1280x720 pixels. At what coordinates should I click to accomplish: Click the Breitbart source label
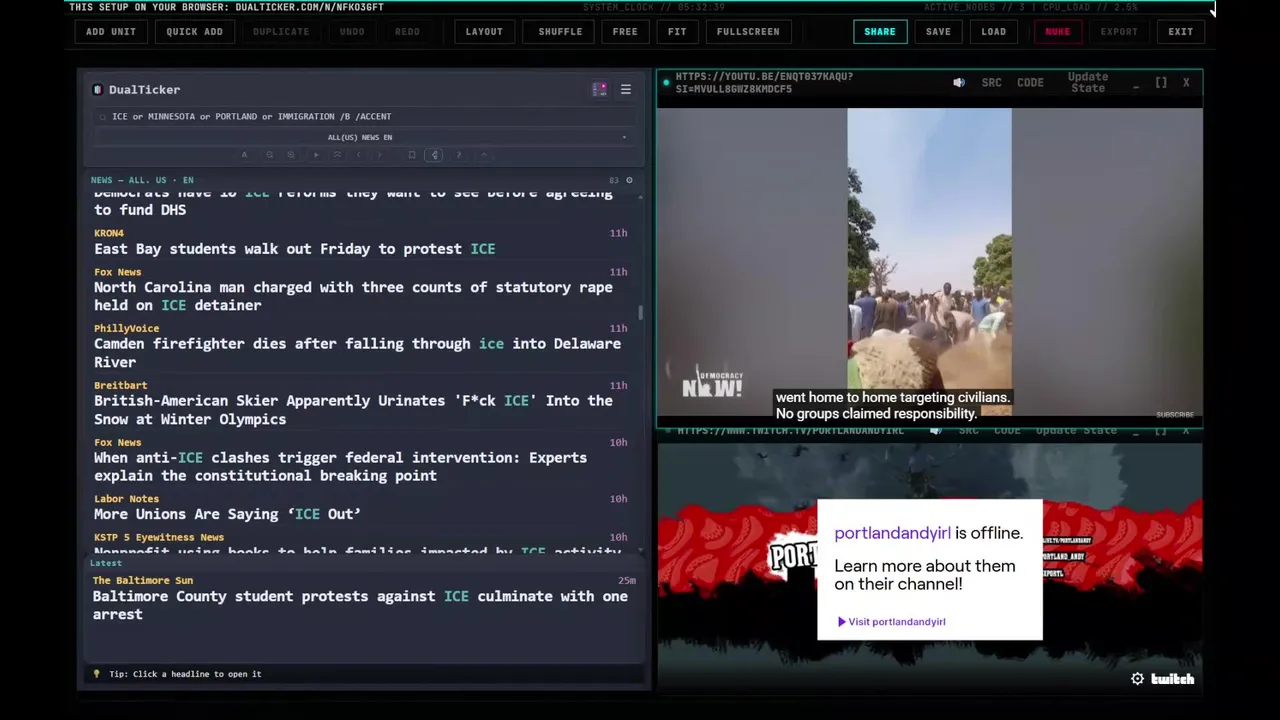click(120, 385)
